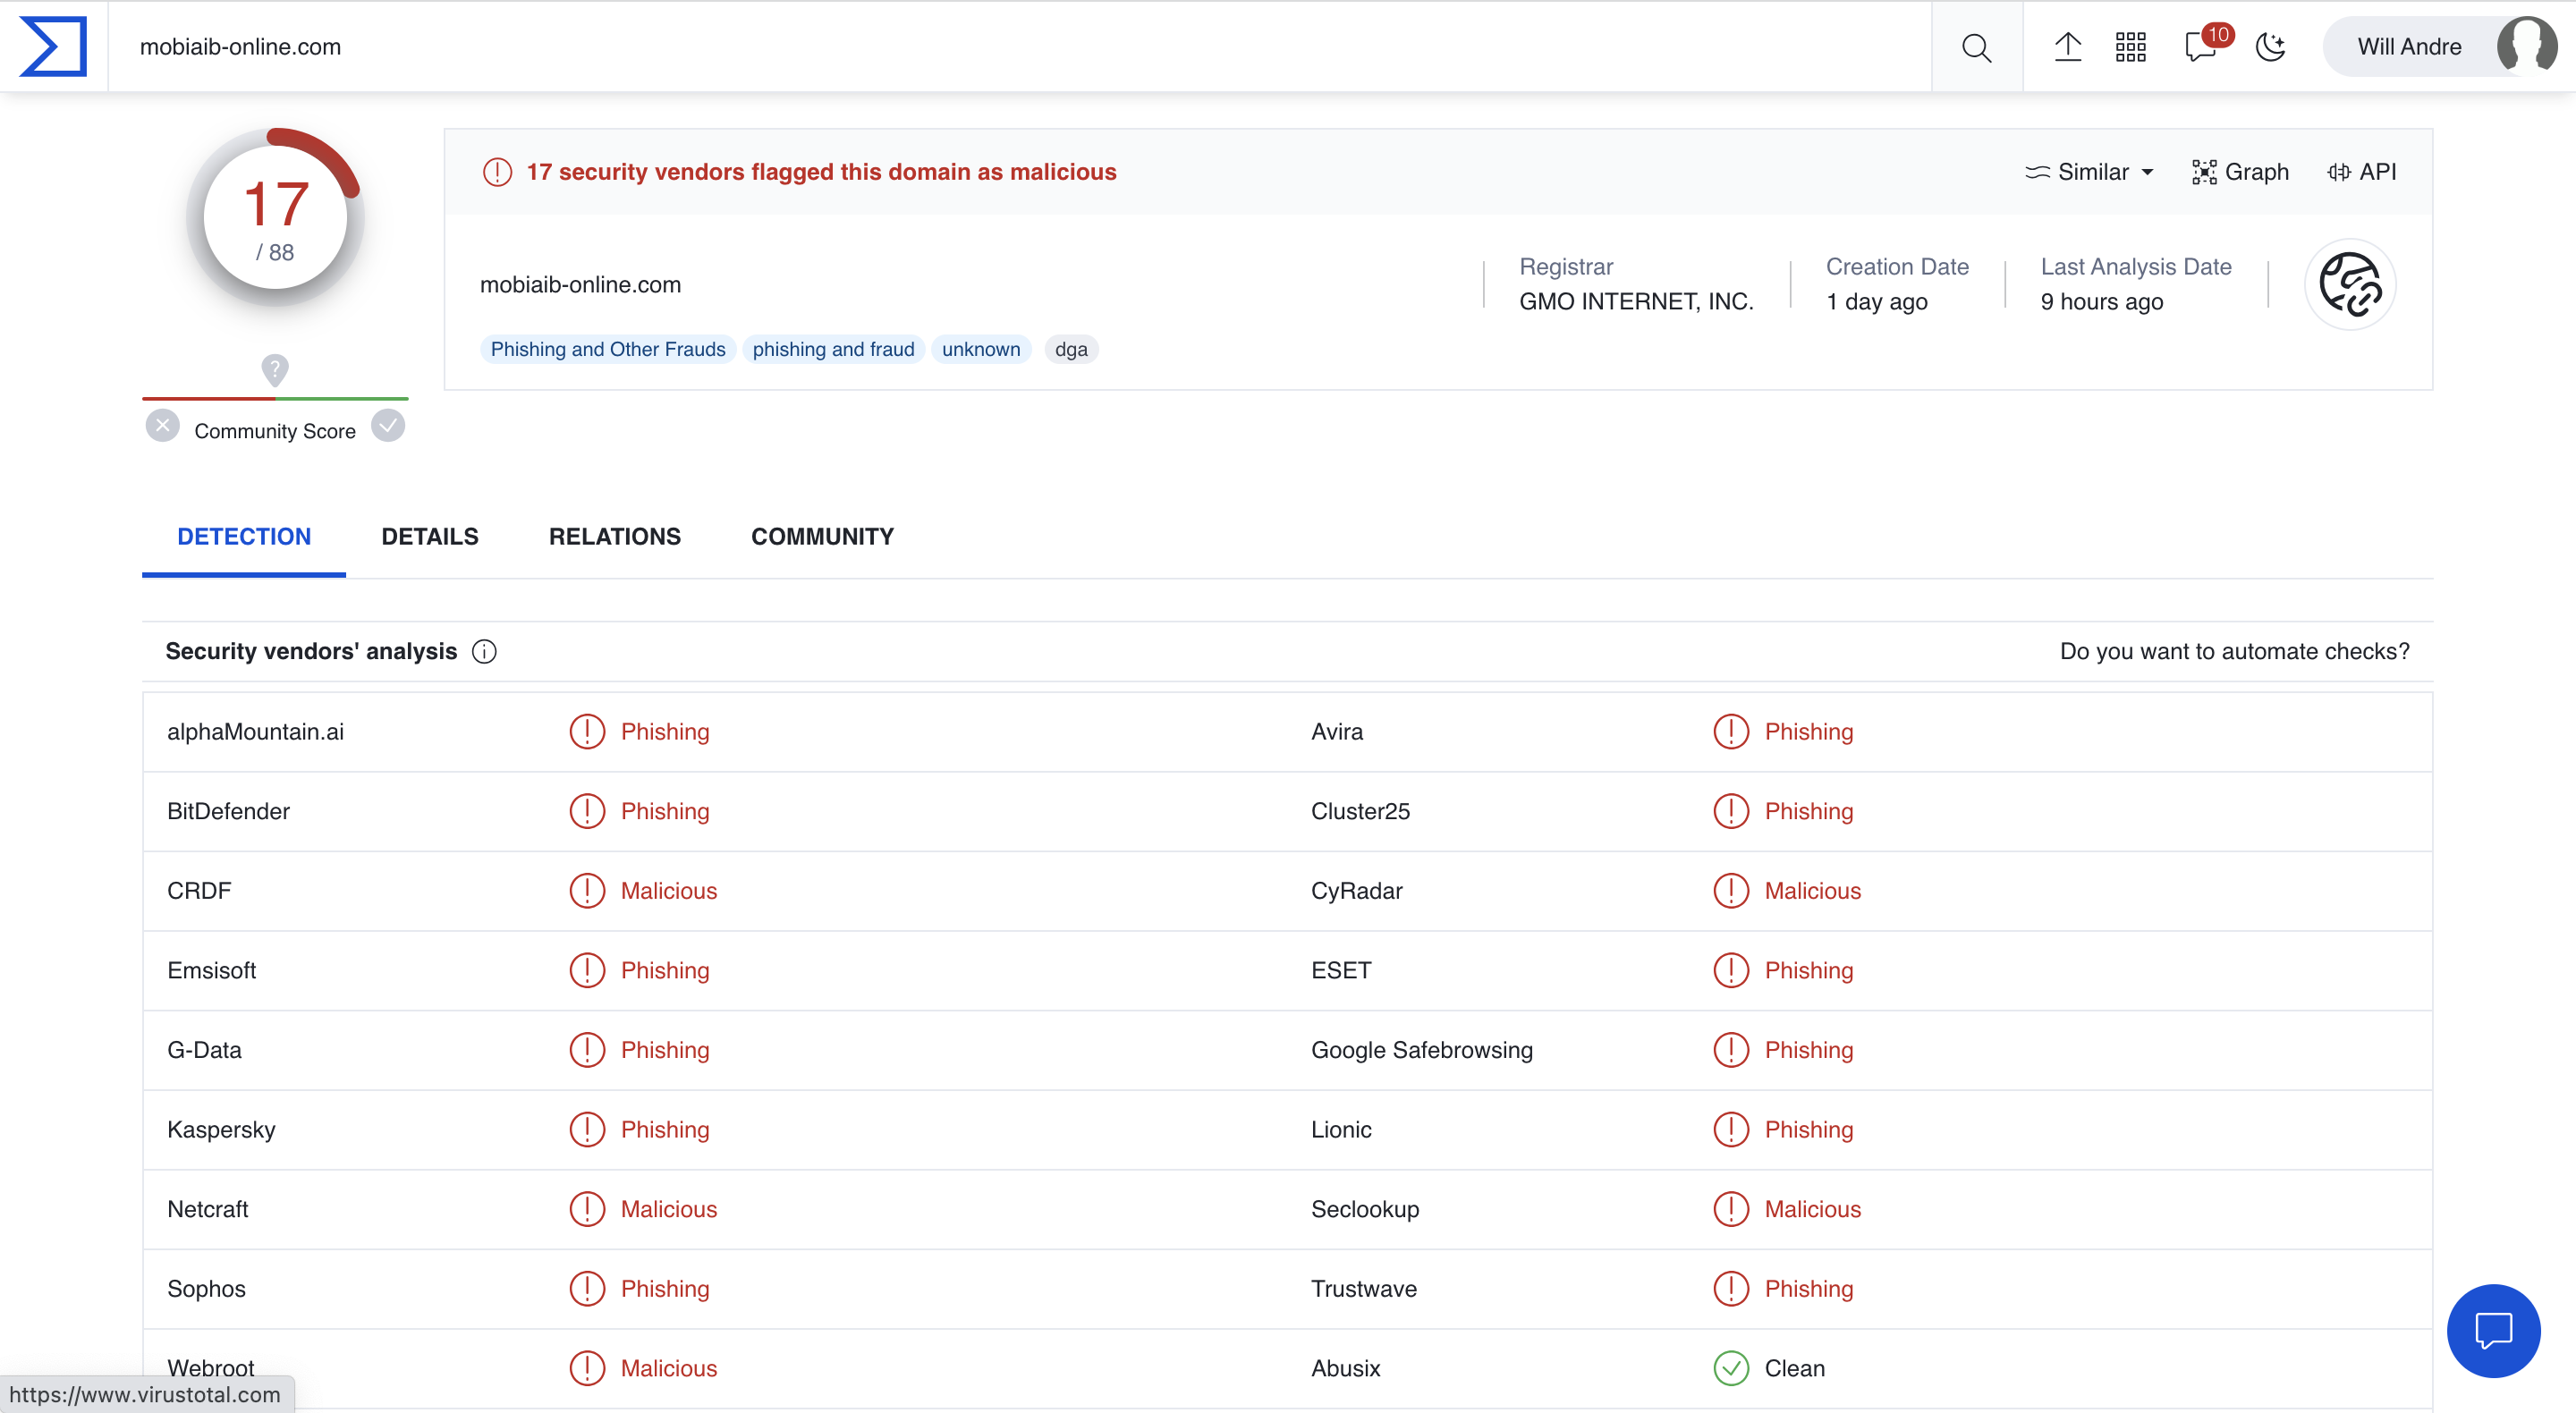
Task: Click the 'dga' tag
Action: 1071,349
